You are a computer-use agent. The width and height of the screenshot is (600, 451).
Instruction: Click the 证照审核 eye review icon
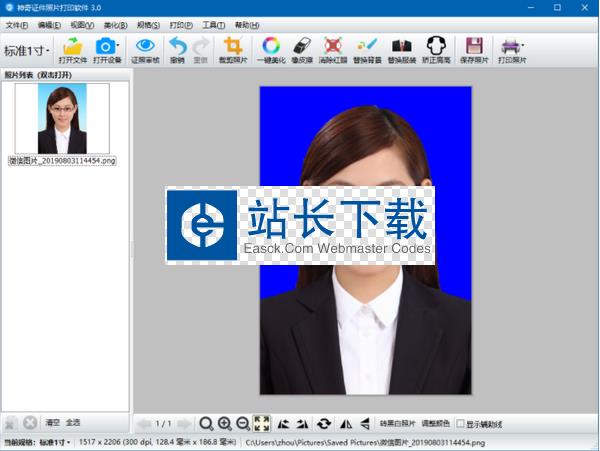pyautogui.click(x=145, y=46)
